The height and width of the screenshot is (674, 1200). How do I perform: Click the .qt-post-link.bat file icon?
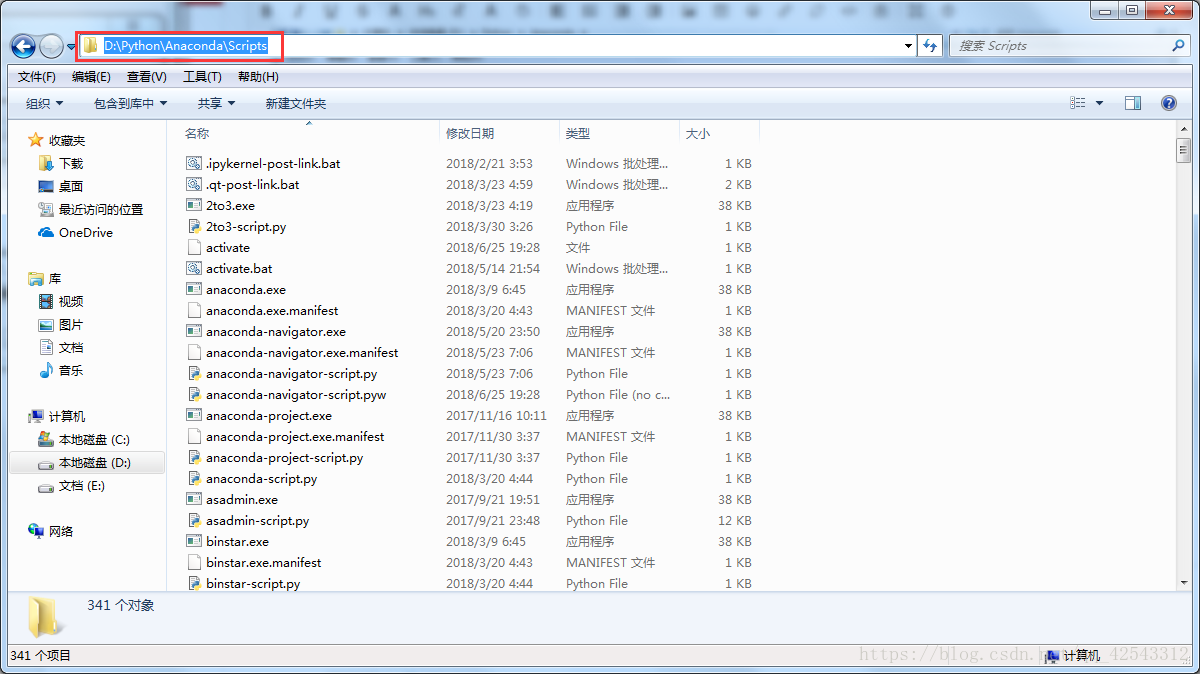click(x=194, y=184)
